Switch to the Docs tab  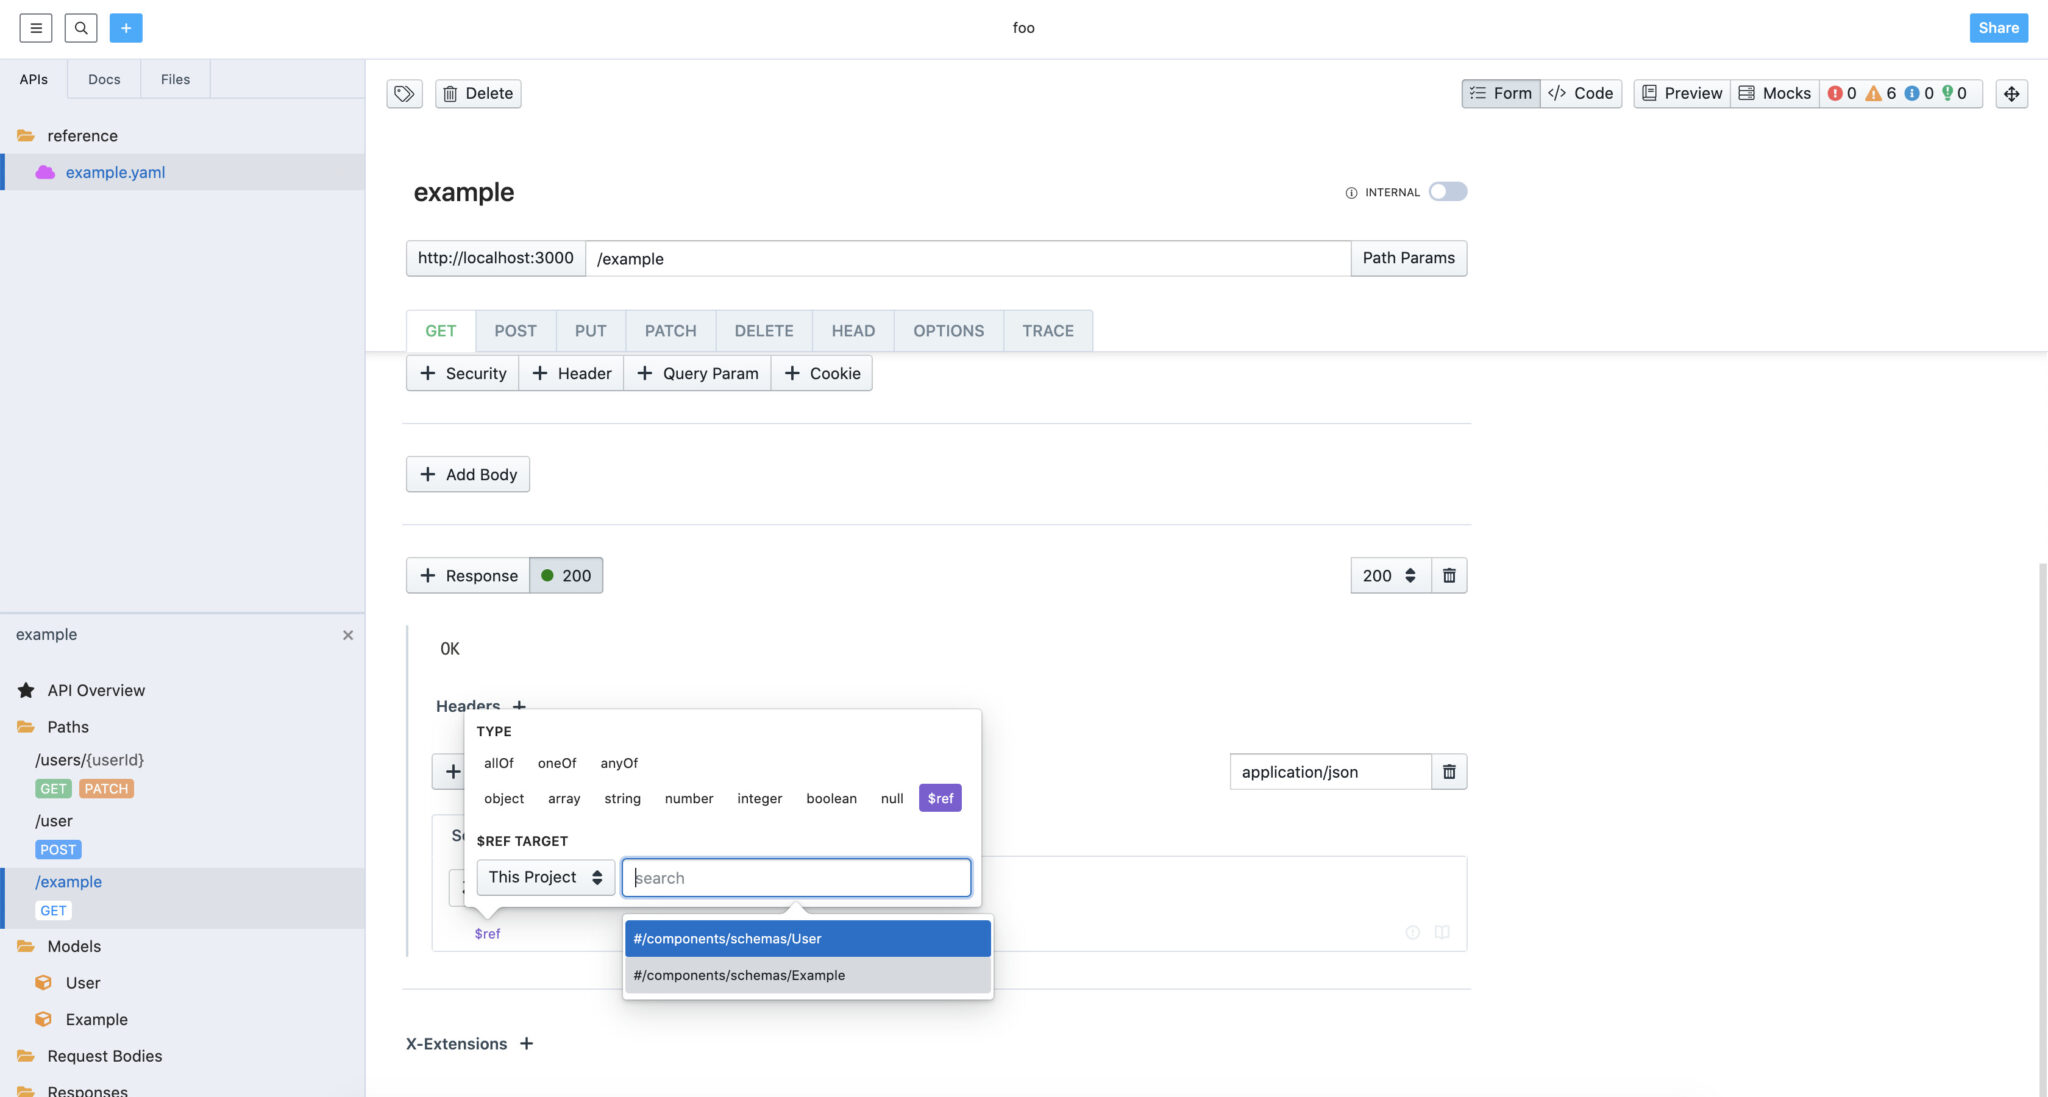tap(103, 79)
